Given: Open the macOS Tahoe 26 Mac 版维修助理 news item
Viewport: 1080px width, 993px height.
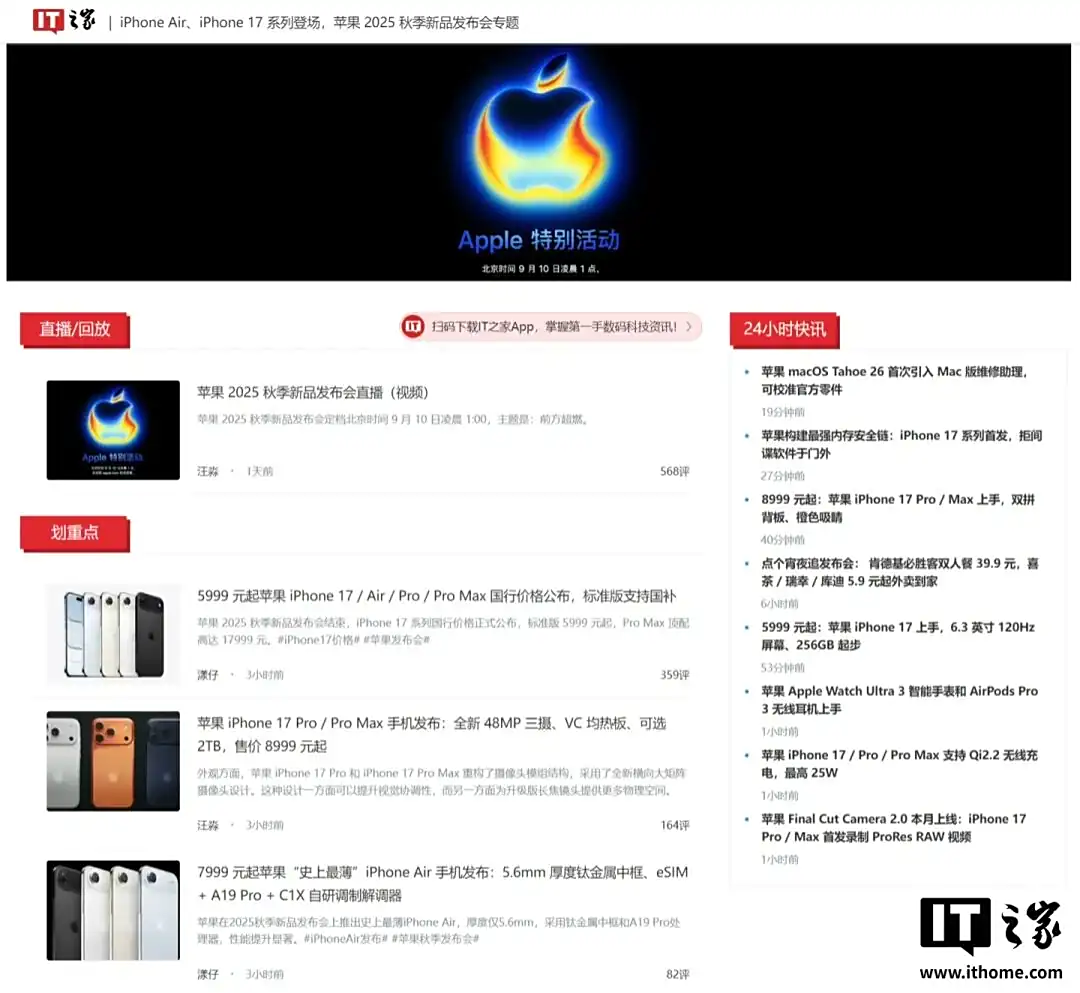Looking at the screenshot, I should tap(893, 380).
